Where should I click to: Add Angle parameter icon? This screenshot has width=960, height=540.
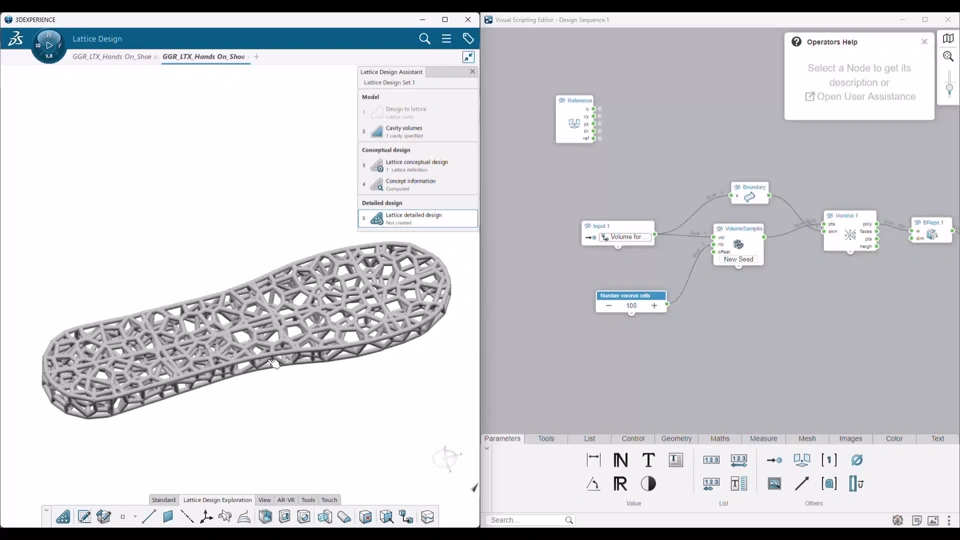pos(593,484)
